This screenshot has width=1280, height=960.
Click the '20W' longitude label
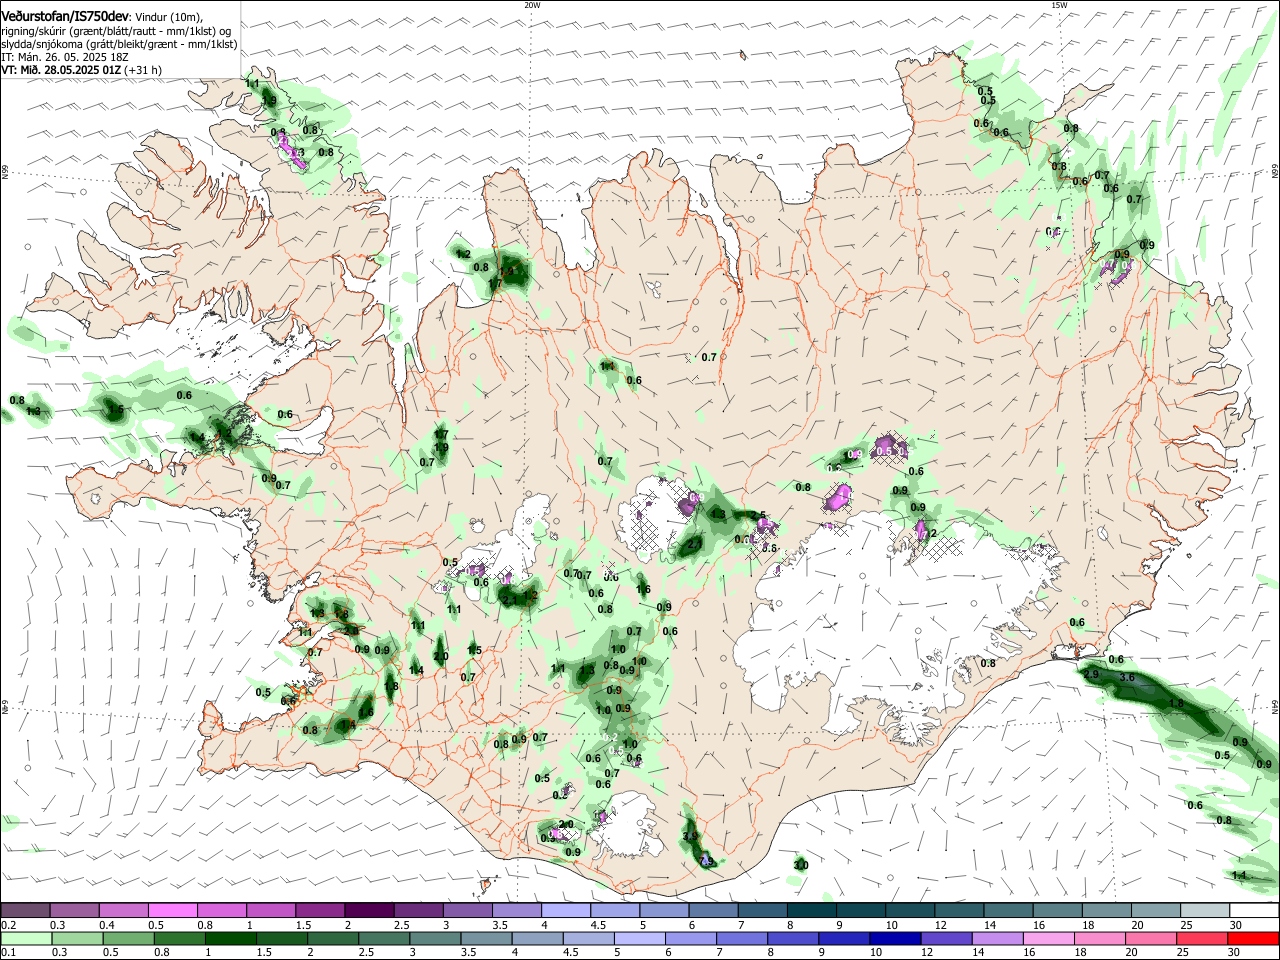click(x=532, y=5)
